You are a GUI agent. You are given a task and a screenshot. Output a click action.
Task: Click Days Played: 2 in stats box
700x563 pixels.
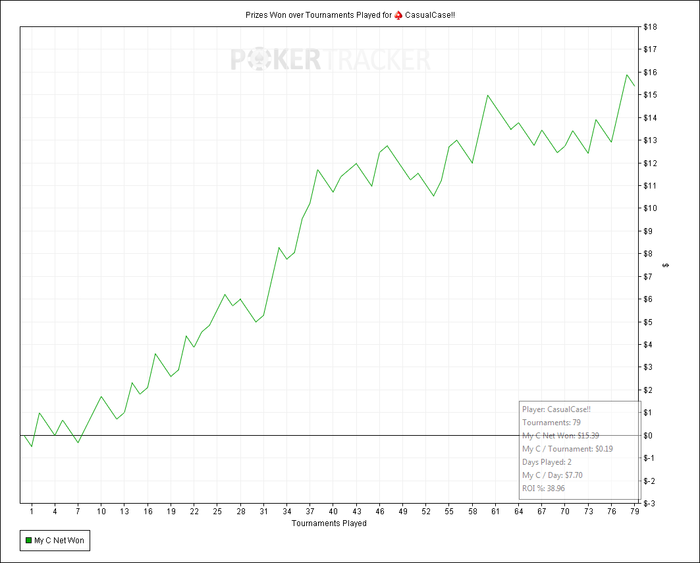[547, 462]
